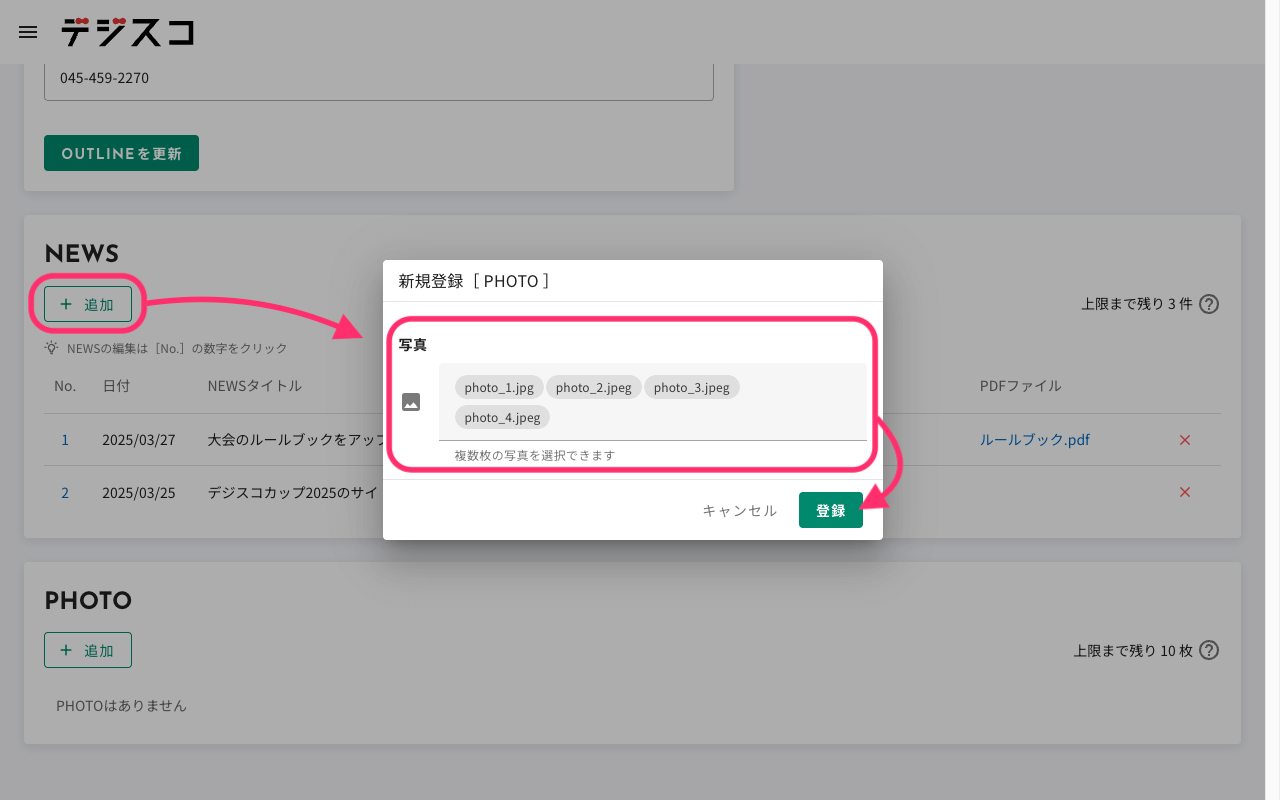Select the photo_4.jpeg file chip
Image resolution: width=1280 pixels, height=800 pixels.
(x=502, y=417)
